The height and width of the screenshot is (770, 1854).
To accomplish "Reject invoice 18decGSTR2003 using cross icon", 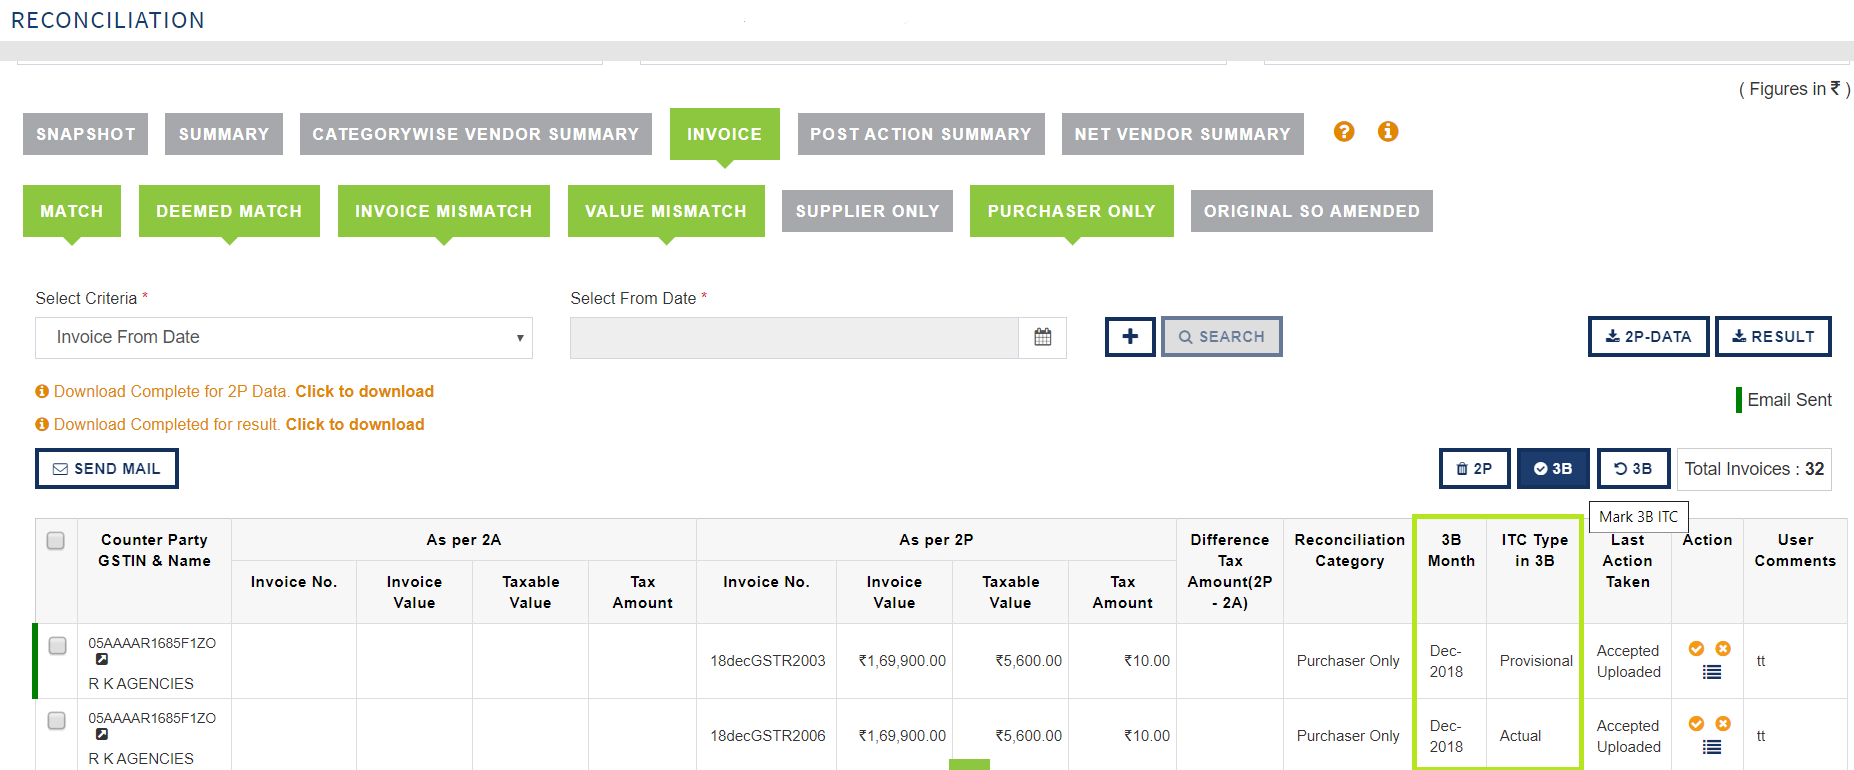I will click(x=1723, y=649).
